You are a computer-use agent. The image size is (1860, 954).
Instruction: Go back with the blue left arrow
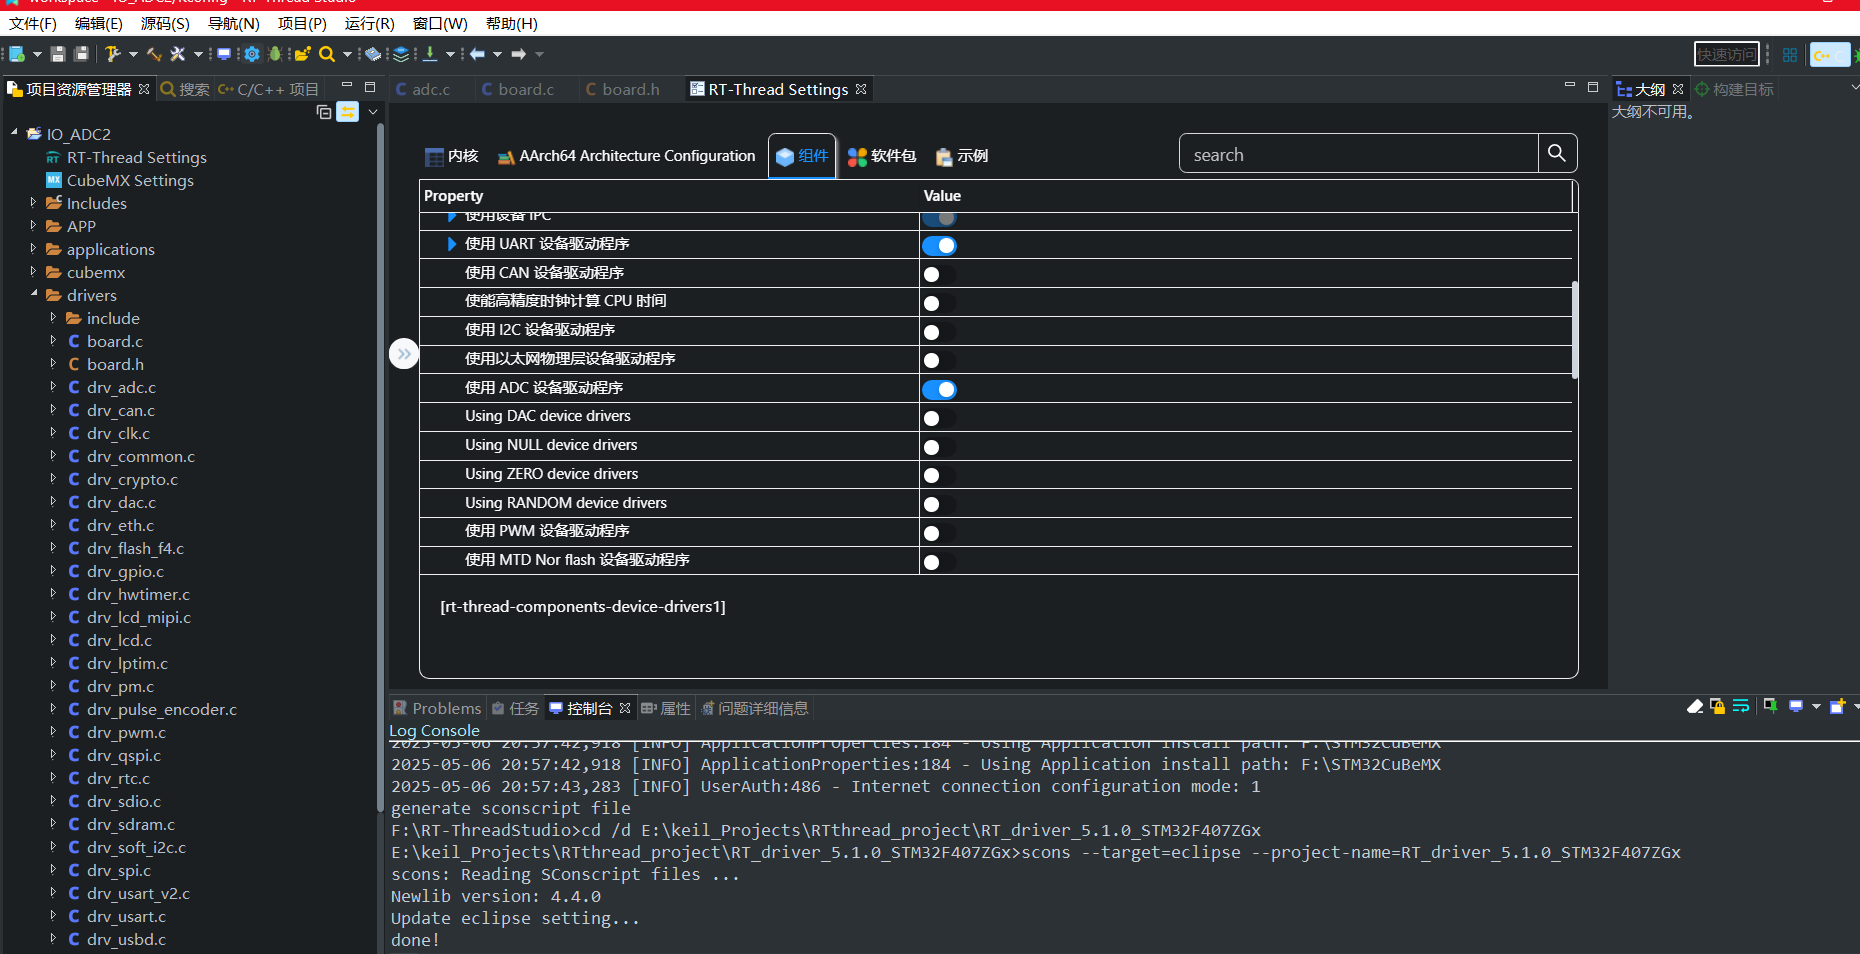(x=478, y=54)
